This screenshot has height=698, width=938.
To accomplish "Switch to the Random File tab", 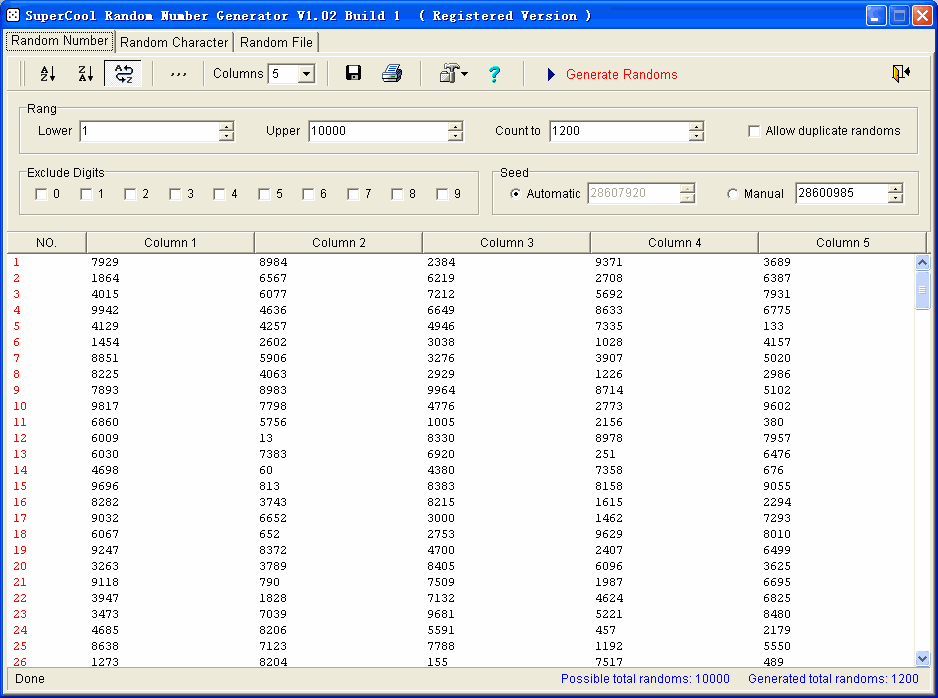I will click(276, 42).
